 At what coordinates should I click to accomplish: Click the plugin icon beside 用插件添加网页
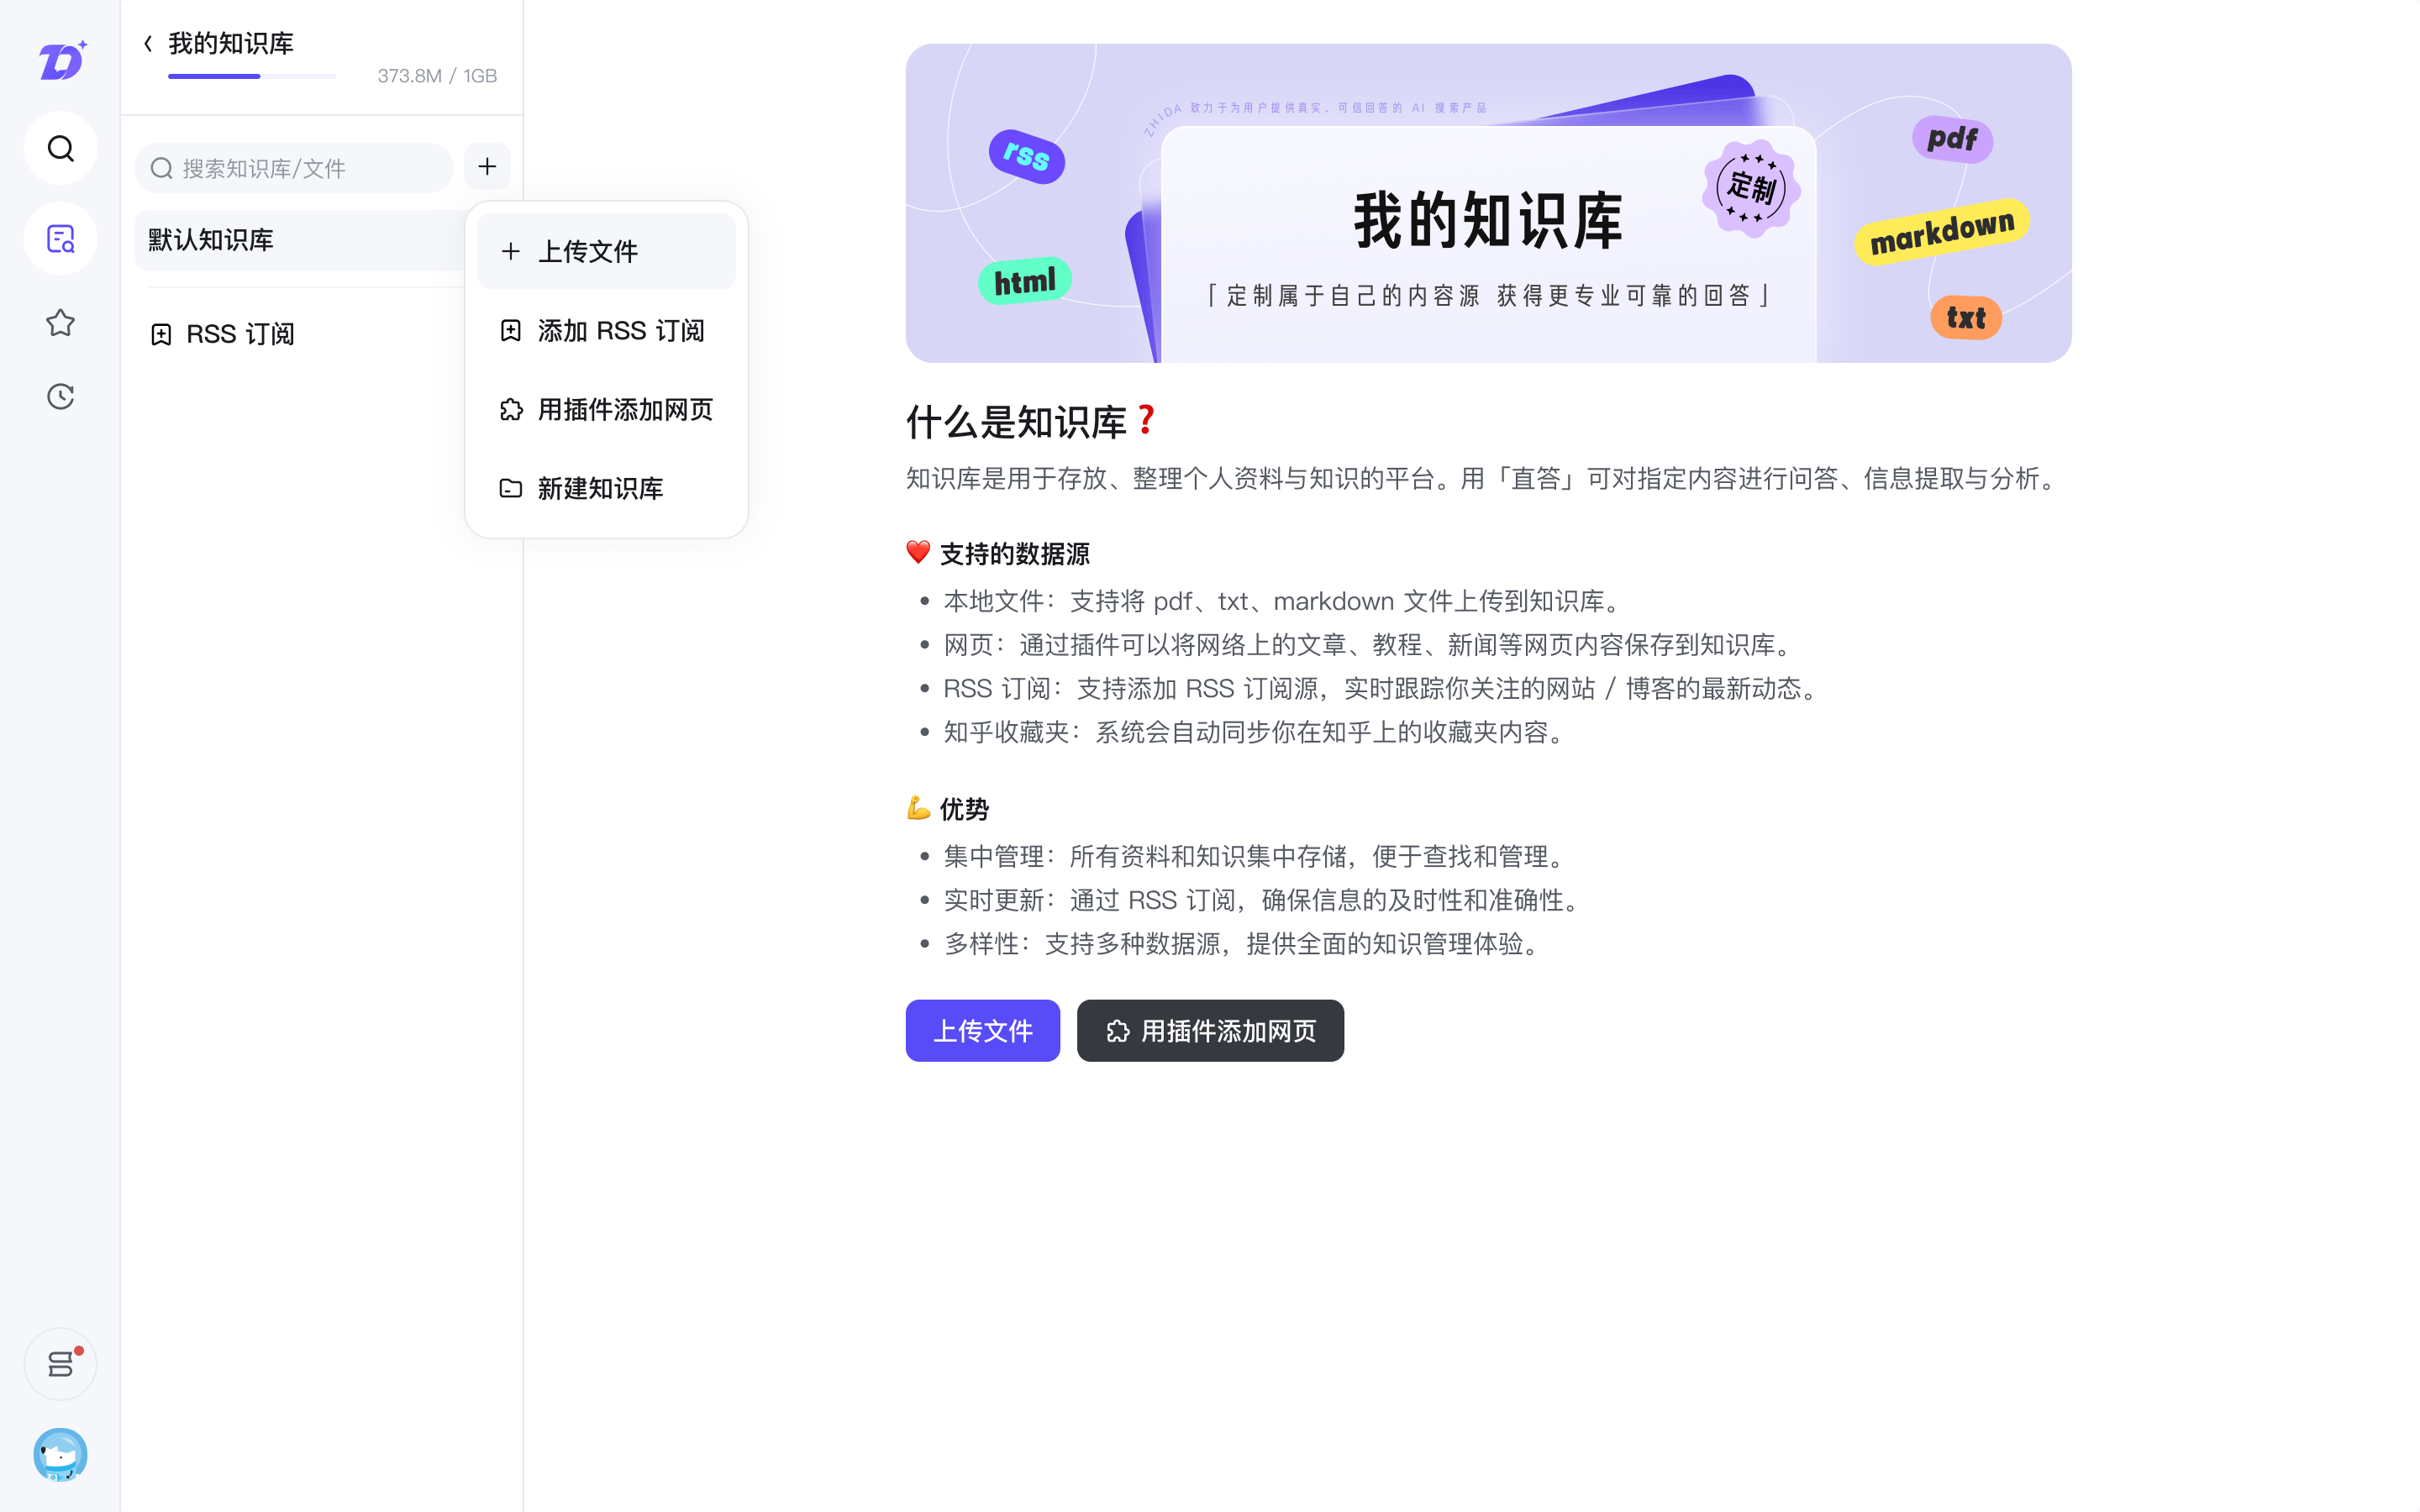pyautogui.click(x=511, y=409)
